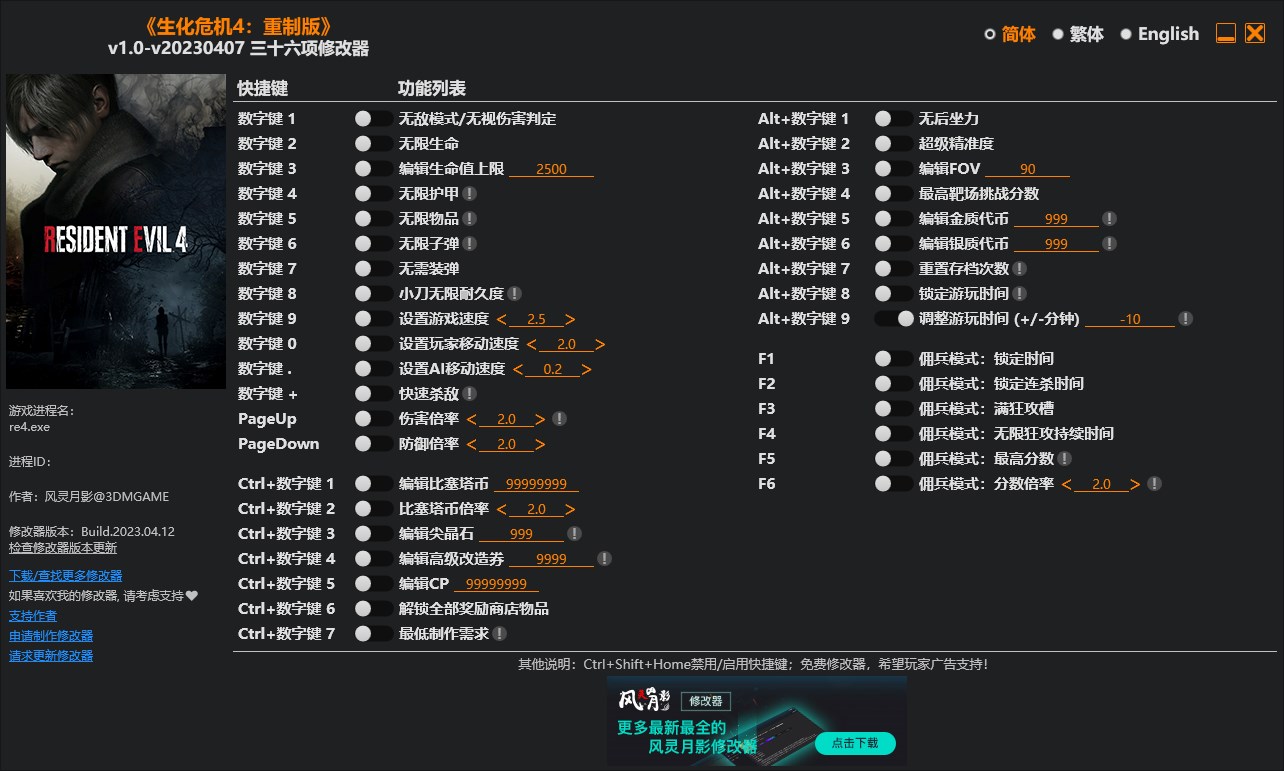This screenshot has width=1284, height=771.
Task: Click info icon next to 无限子弹
Action: (469, 243)
